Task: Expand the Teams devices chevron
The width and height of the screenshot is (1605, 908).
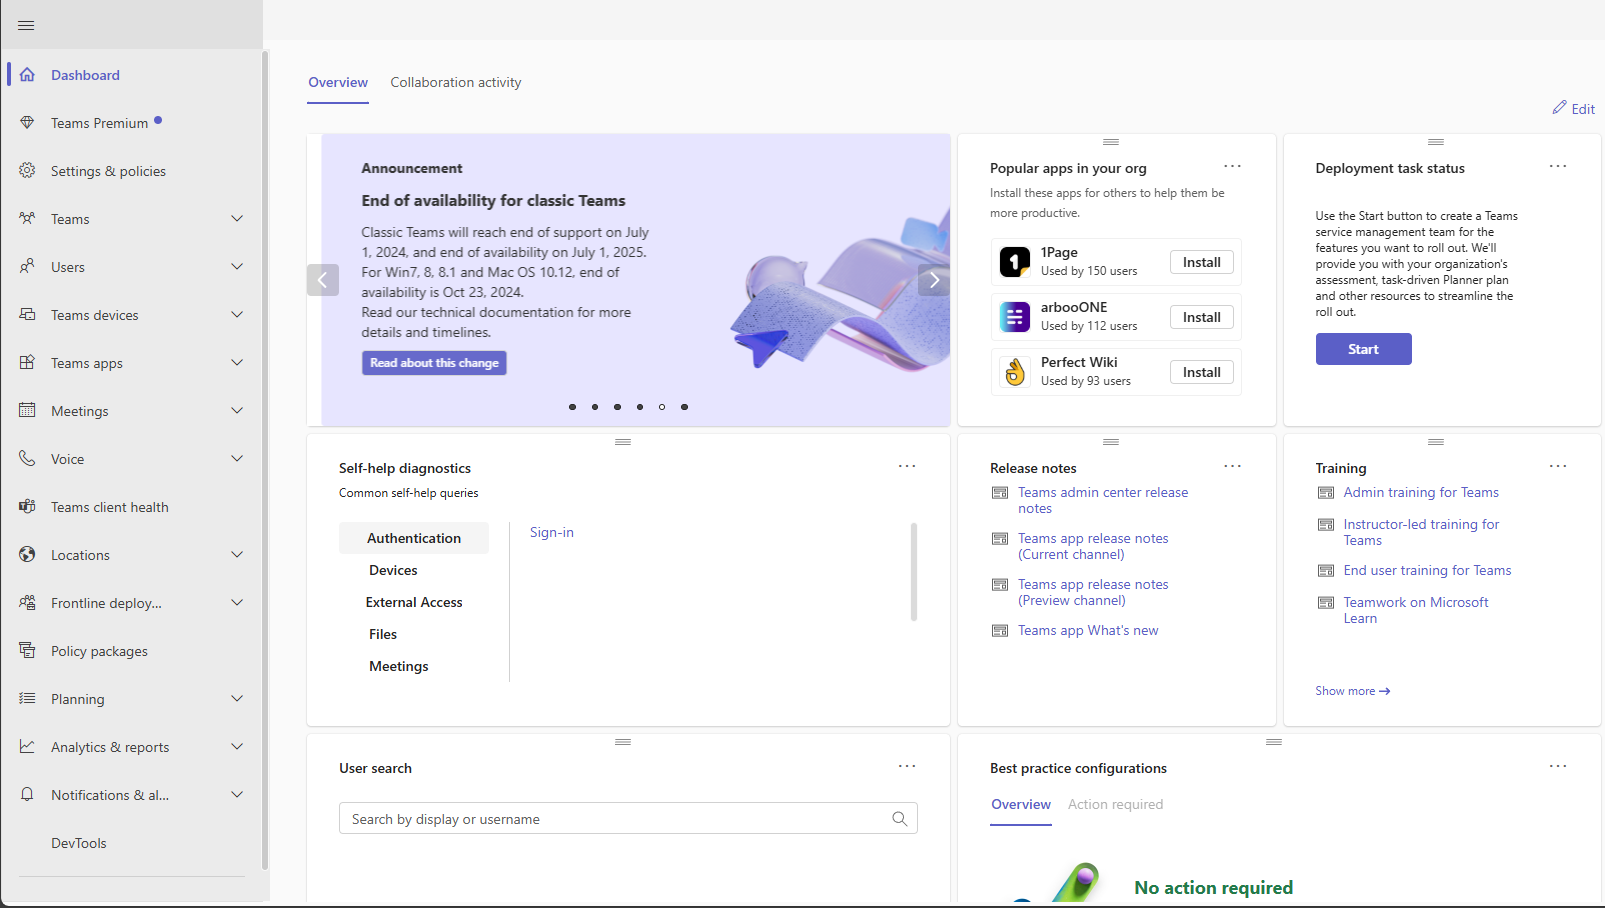Action: point(237,315)
